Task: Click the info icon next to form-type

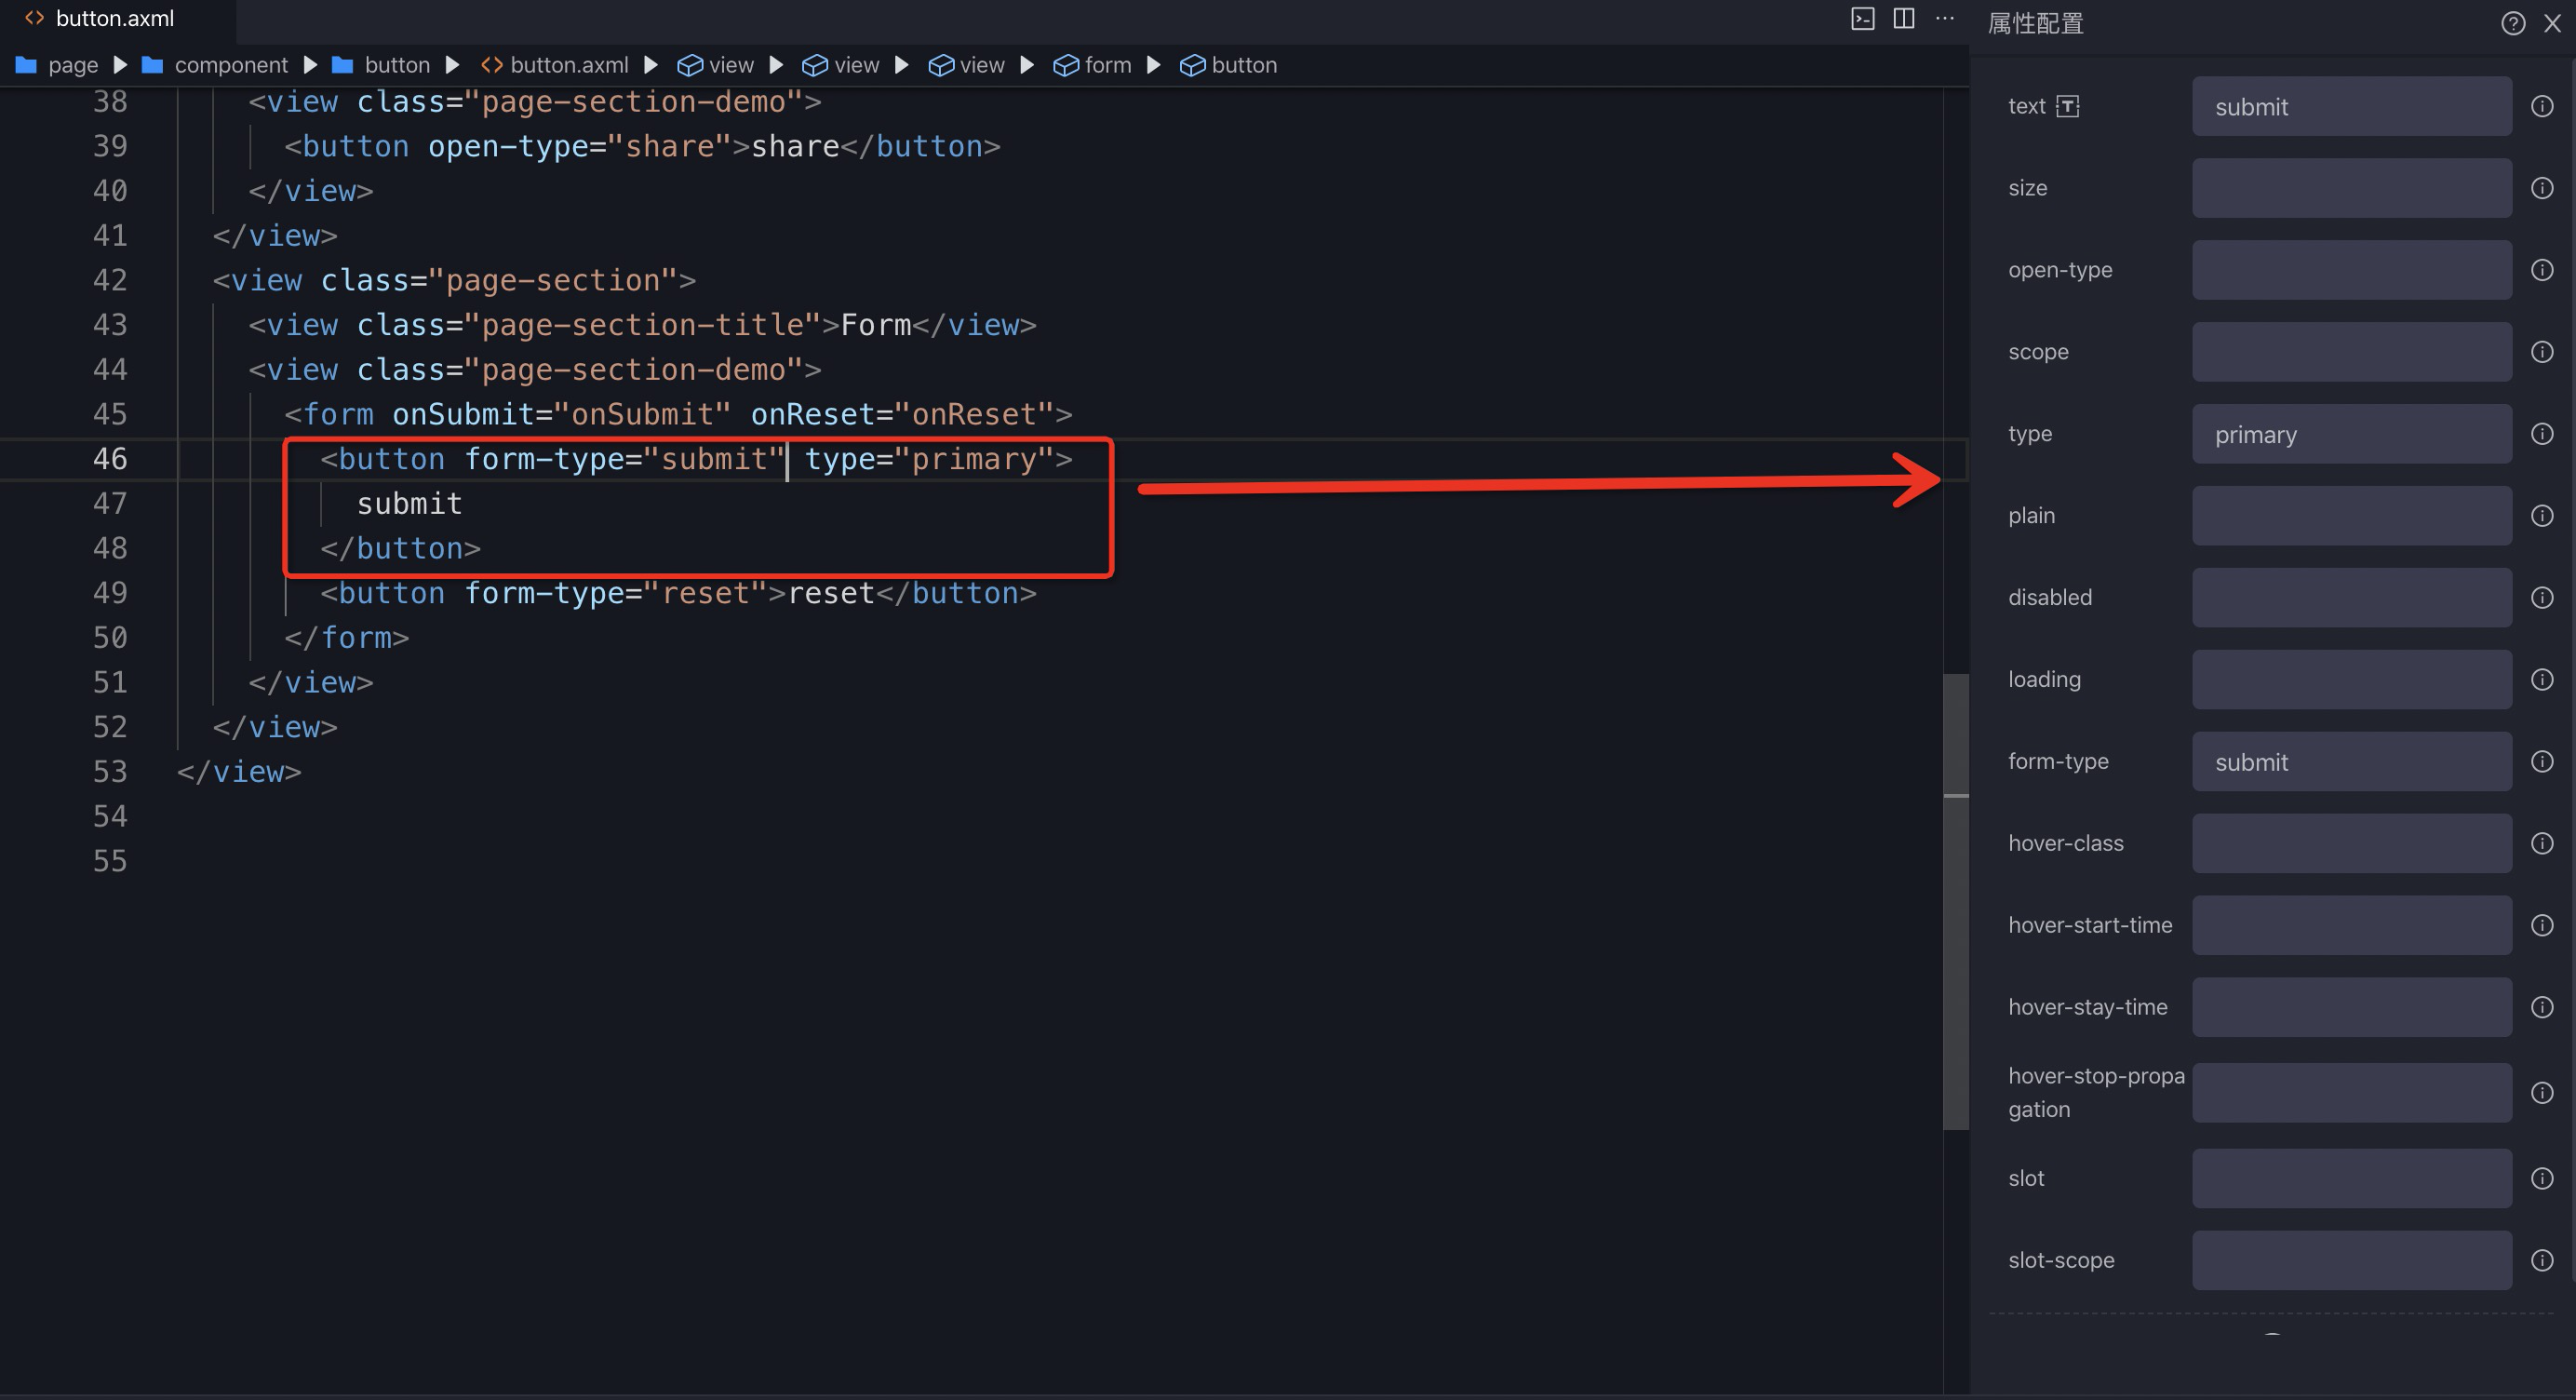Action: tap(2541, 761)
